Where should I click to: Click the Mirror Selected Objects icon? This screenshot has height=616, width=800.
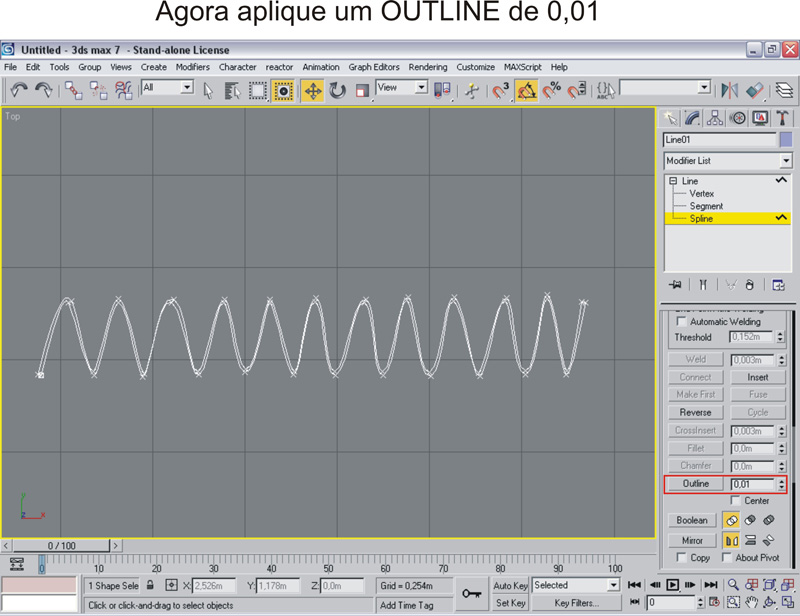tap(730, 91)
